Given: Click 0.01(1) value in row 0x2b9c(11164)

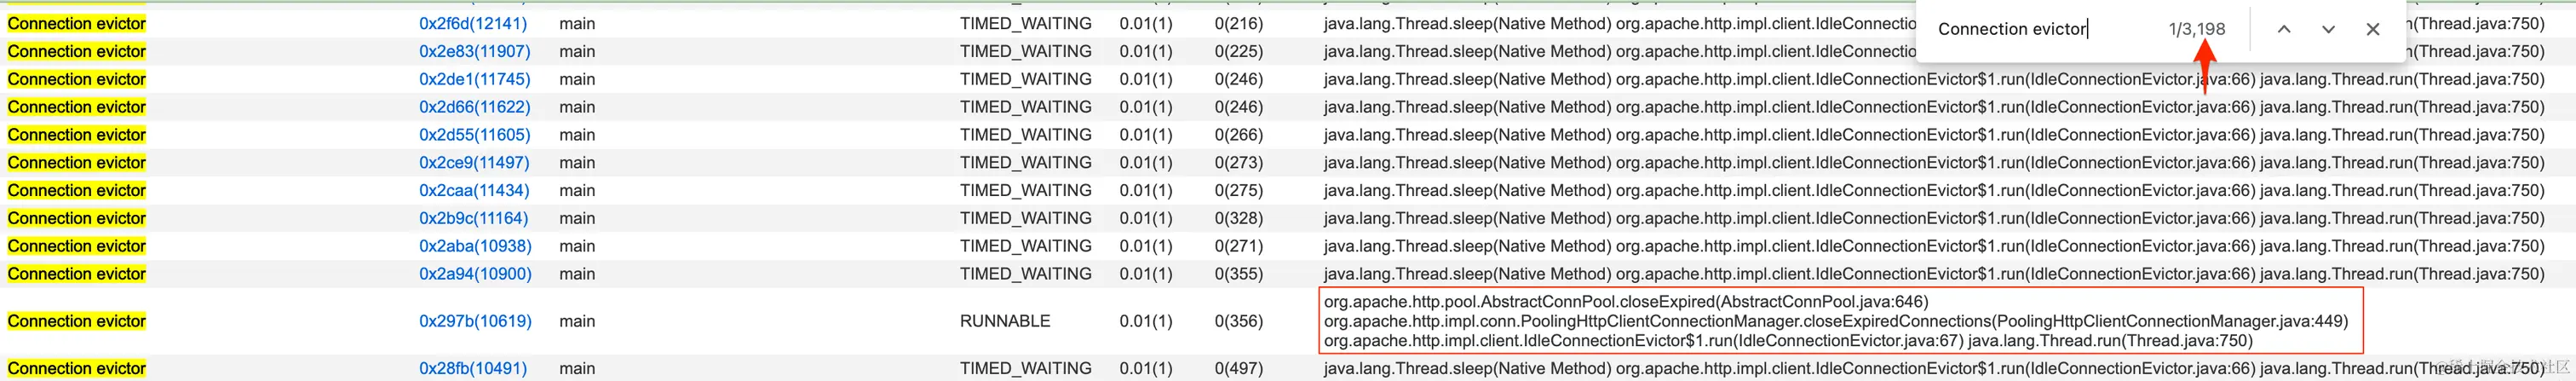Looking at the screenshot, I should coord(1146,218).
